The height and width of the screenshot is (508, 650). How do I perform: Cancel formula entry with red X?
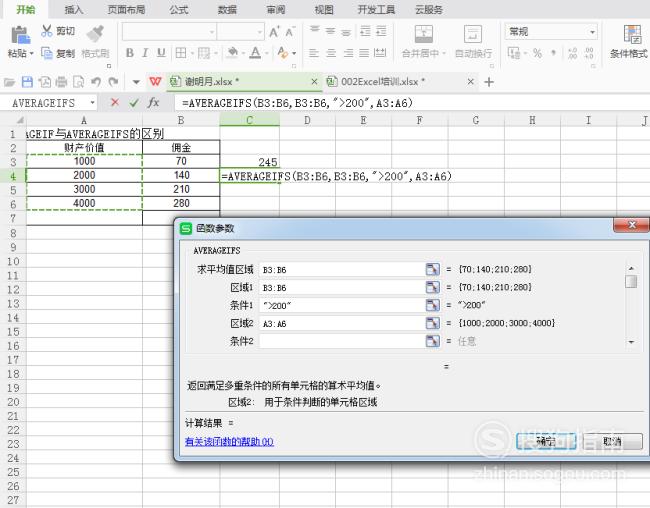tap(115, 102)
